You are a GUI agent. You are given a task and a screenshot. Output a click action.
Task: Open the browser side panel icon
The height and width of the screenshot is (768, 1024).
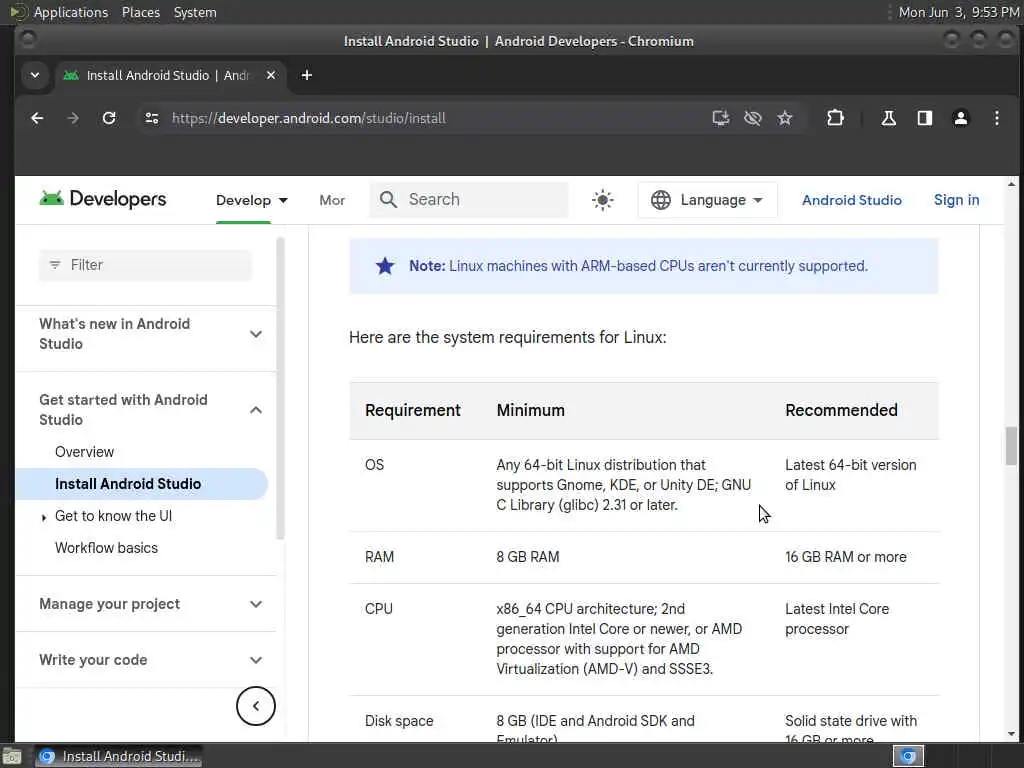(925, 118)
